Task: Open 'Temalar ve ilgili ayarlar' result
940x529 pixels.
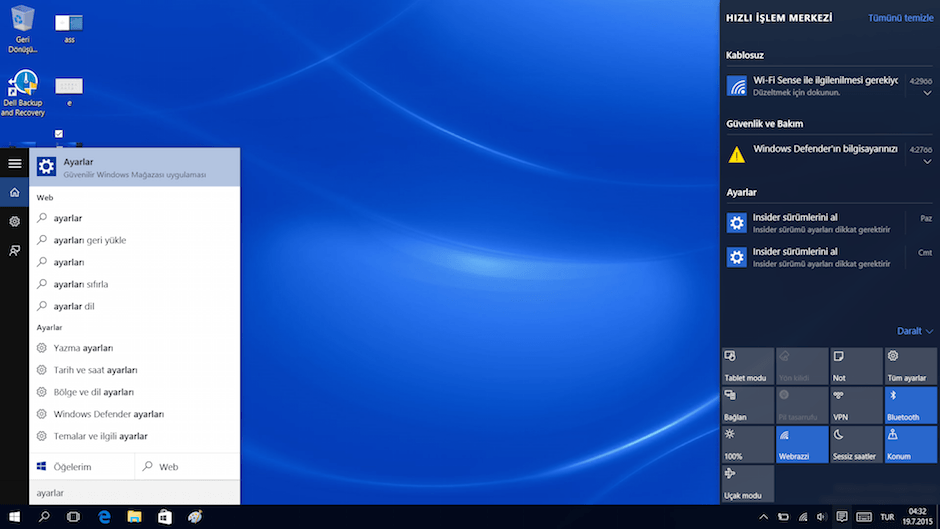Action: (x=135, y=436)
